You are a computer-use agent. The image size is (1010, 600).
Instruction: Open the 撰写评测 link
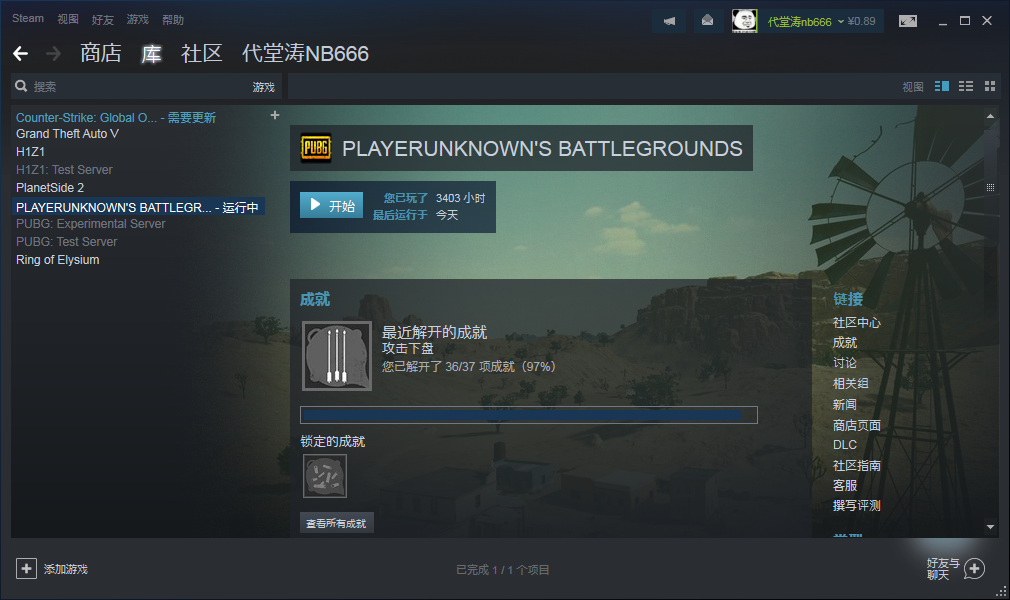(856, 505)
